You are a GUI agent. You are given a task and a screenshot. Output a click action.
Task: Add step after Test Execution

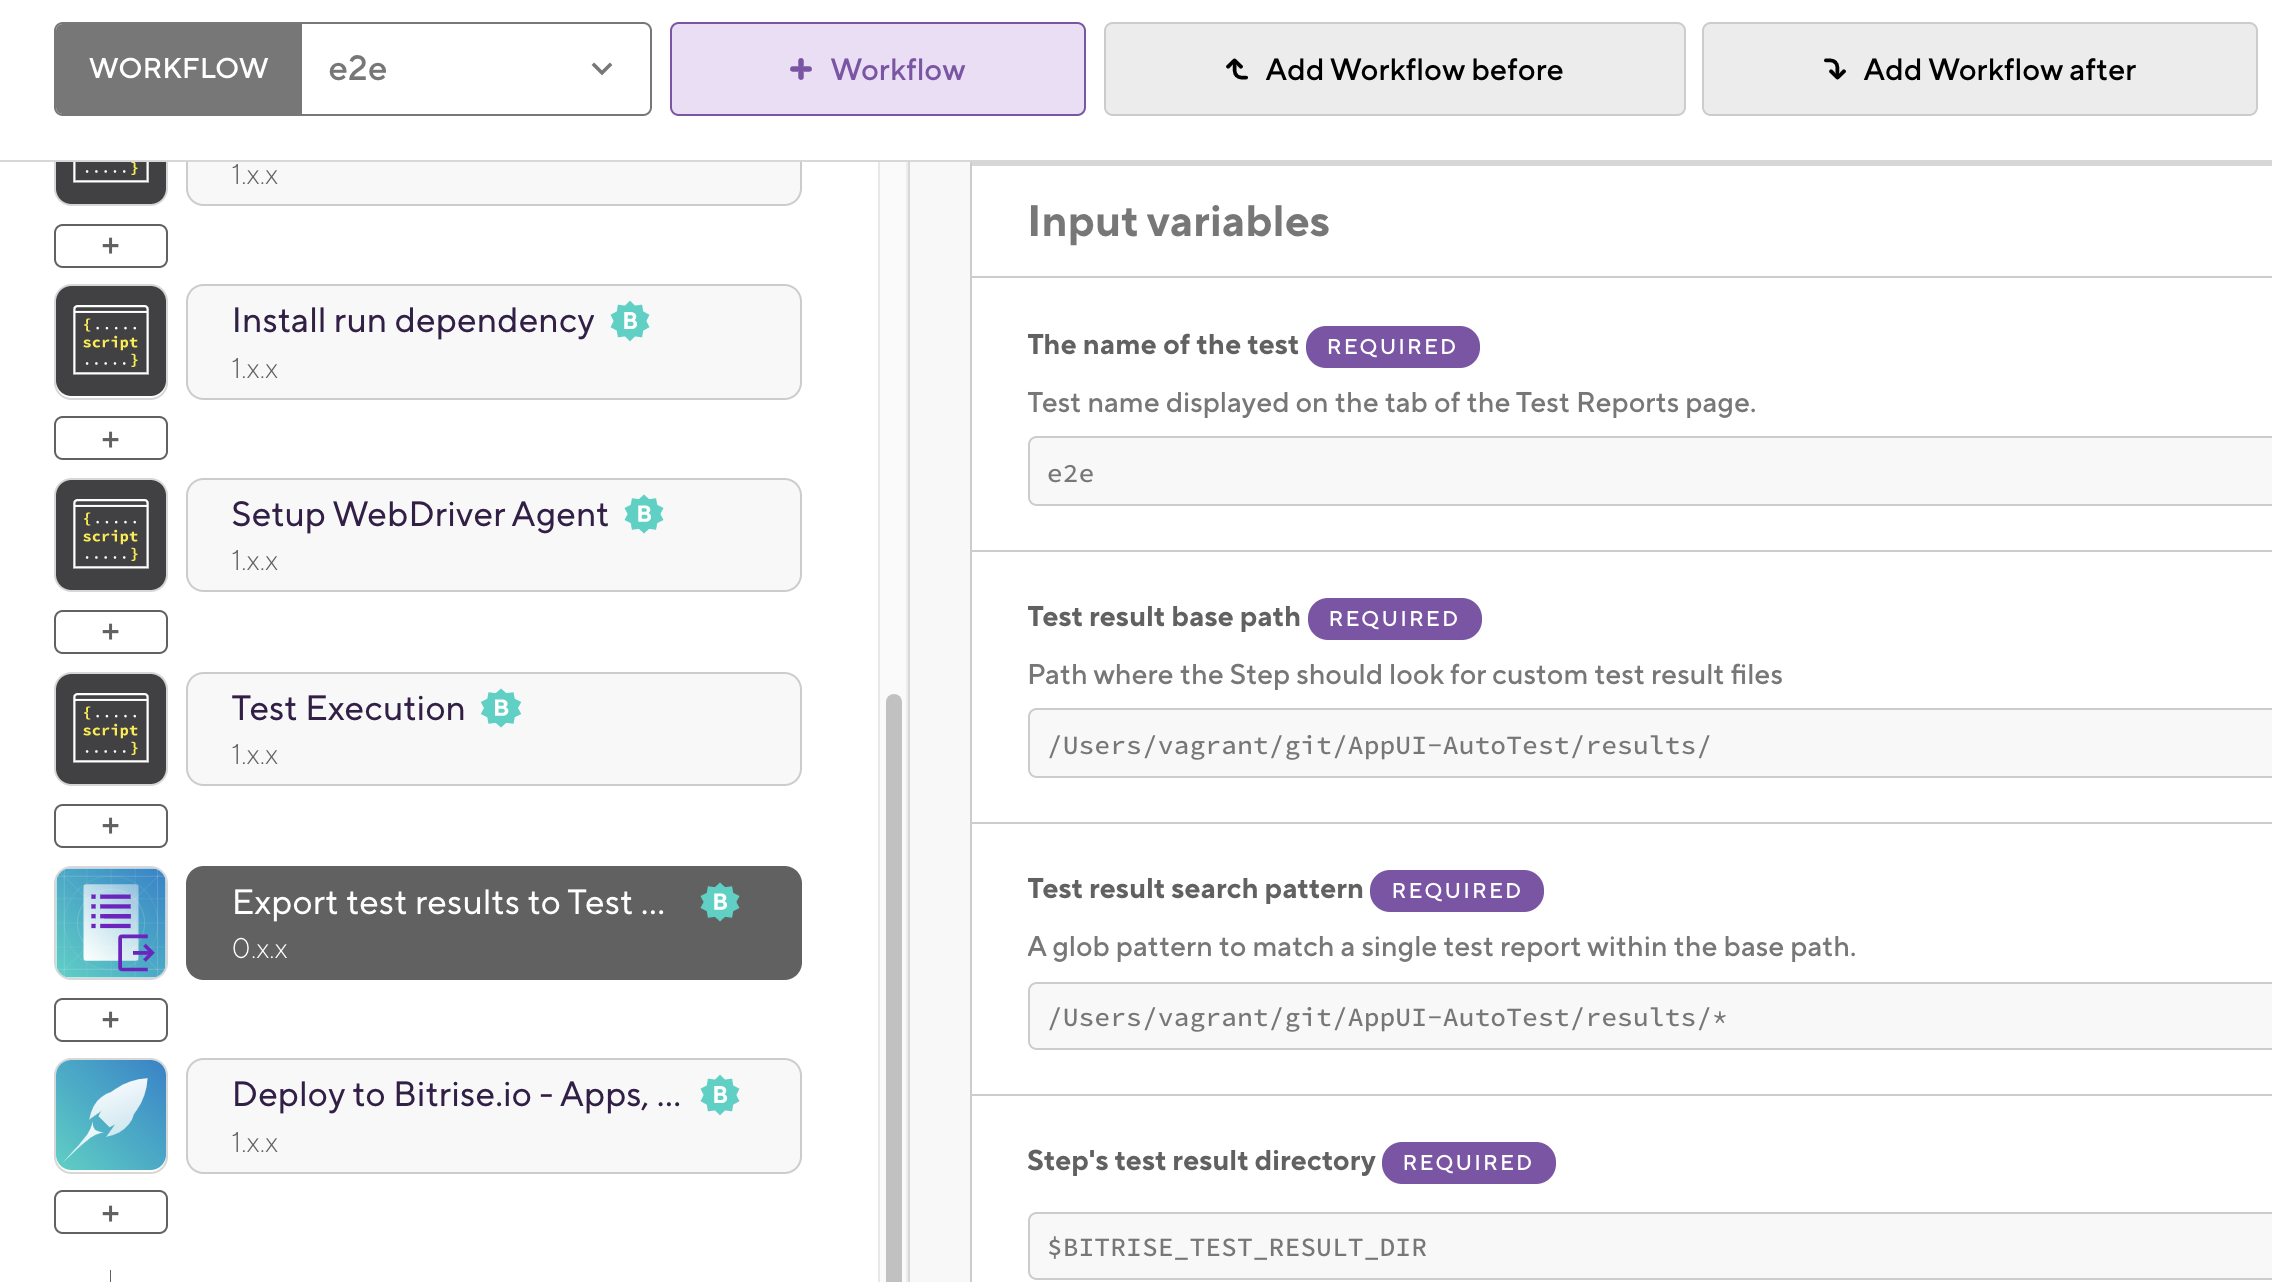pos(111,826)
